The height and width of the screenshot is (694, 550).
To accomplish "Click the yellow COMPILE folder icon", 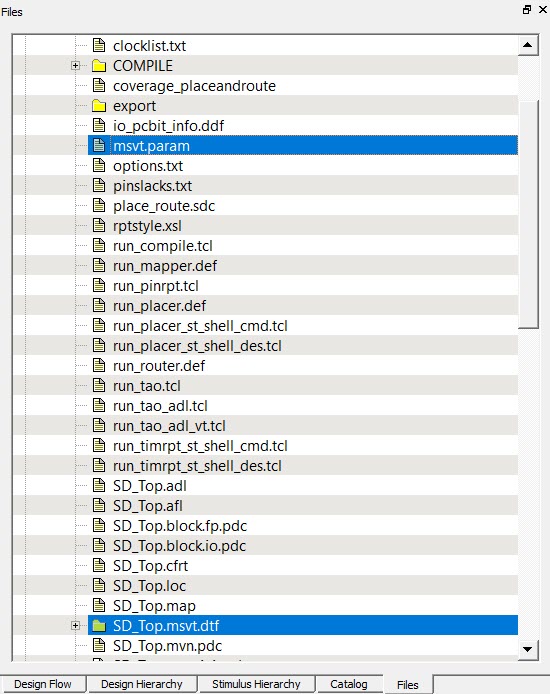I will click(x=99, y=66).
